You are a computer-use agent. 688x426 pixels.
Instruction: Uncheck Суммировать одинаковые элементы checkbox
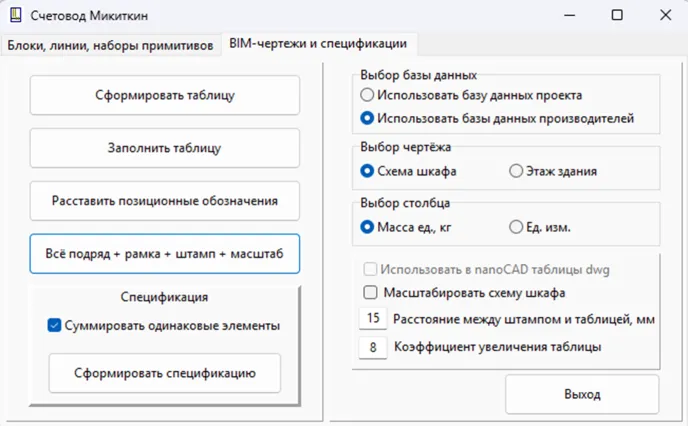pyautogui.click(x=54, y=325)
